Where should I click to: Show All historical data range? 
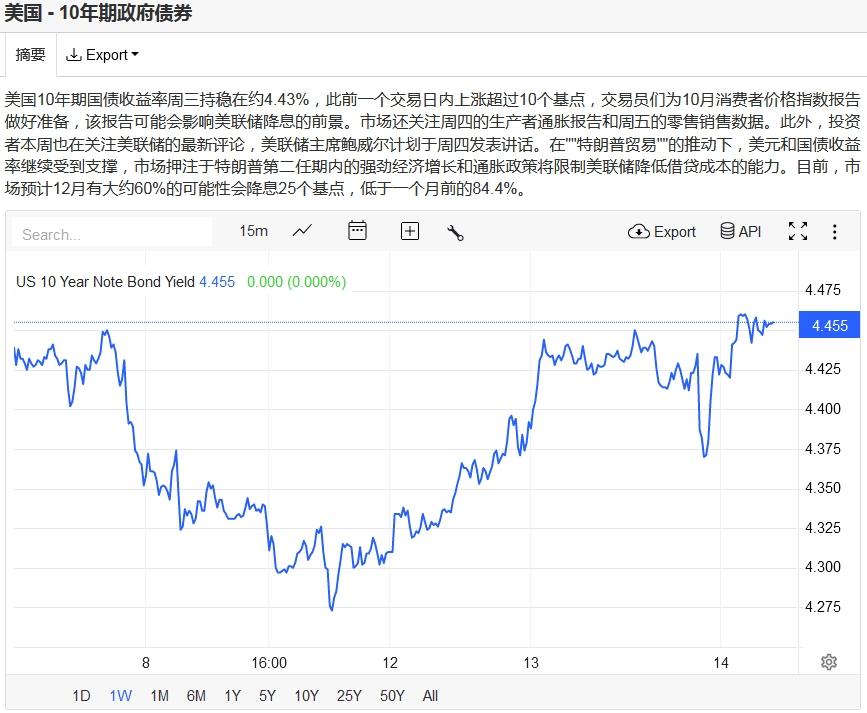coord(430,696)
